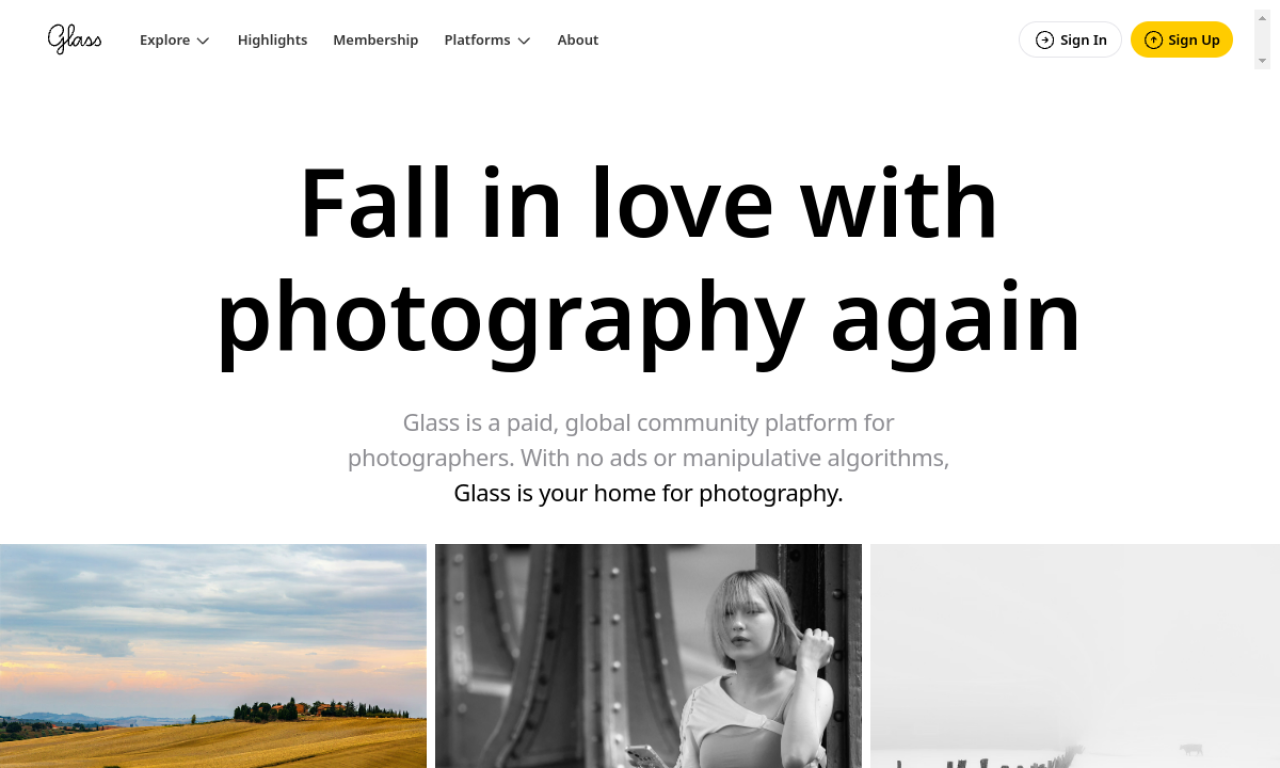
Task: Open the foggy white minimalist photo
Action: point(1075,656)
